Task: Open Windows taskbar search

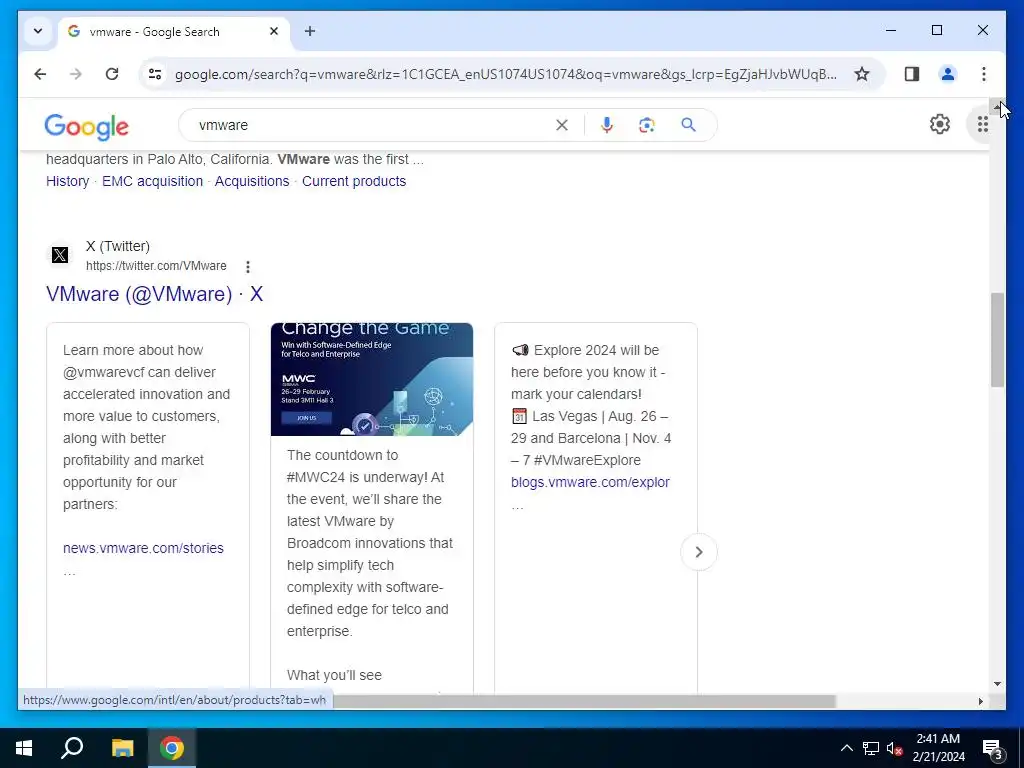Action: pos(72,748)
